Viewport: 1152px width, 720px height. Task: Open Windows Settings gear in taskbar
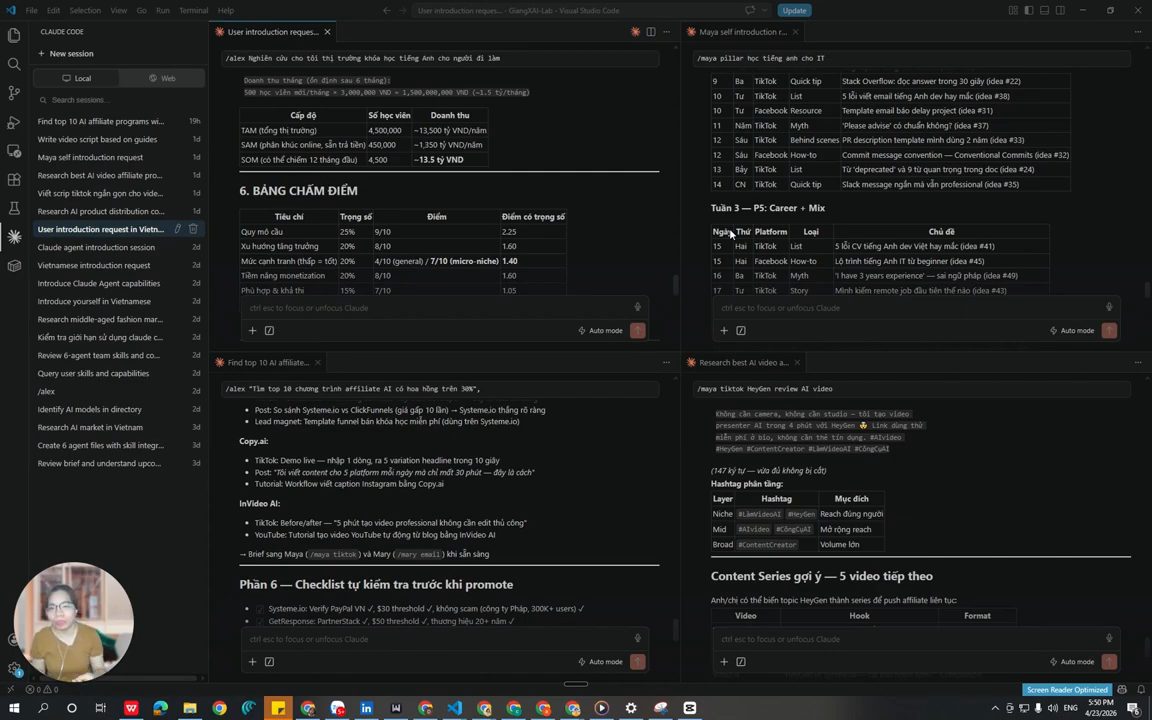coord(631,708)
